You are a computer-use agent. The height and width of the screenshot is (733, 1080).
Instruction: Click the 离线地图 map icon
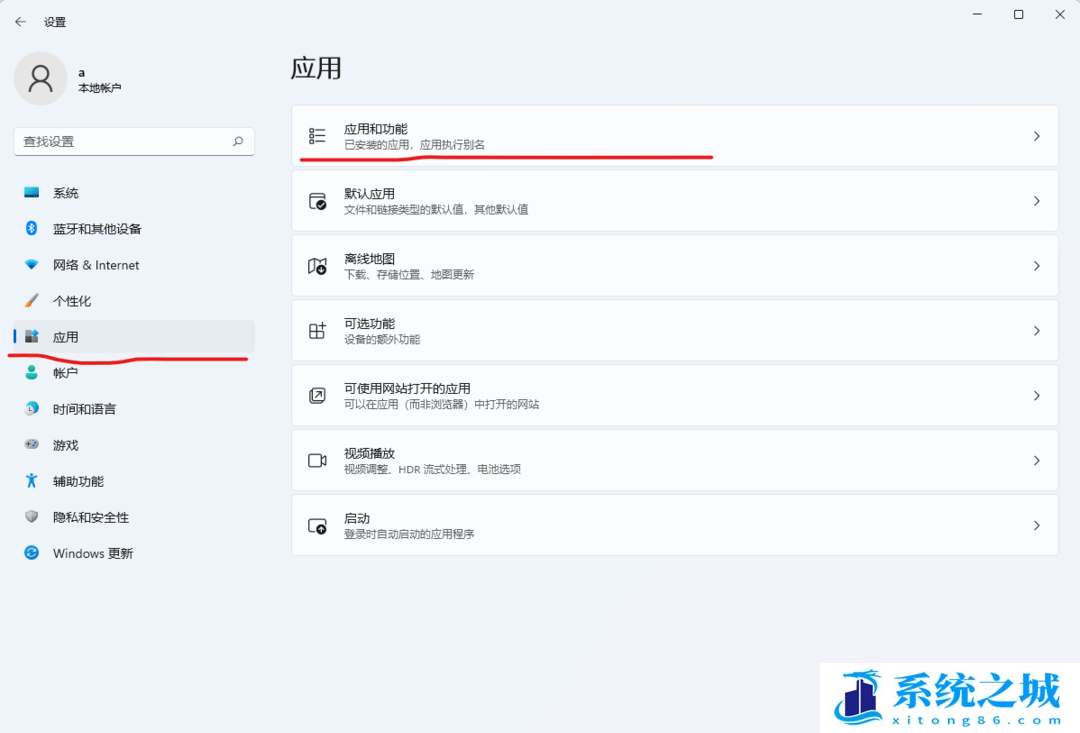(x=317, y=266)
